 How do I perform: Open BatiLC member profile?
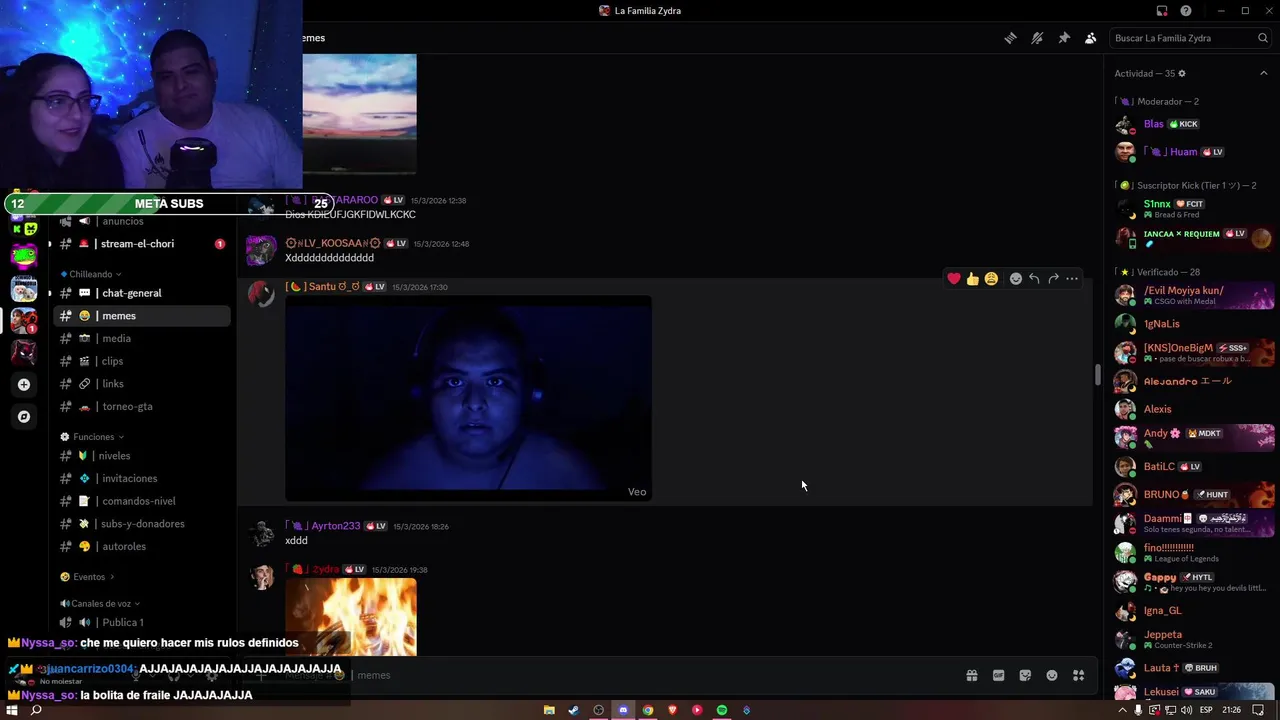[1195, 466]
